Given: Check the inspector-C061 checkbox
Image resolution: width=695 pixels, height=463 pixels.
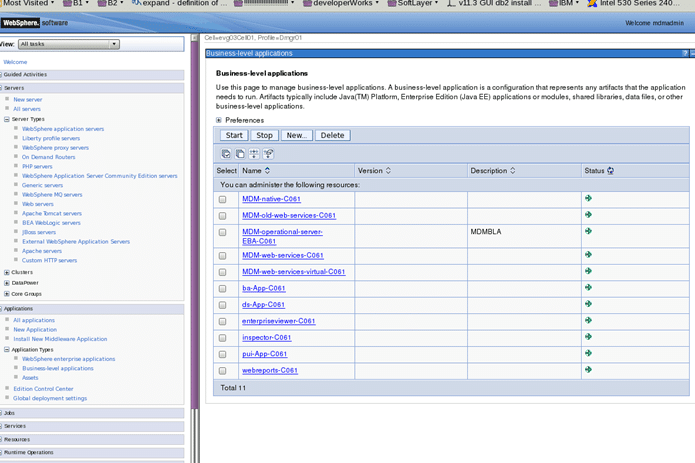Looking at the screenshot, I should pyautogui.click(x=223, y=338).
